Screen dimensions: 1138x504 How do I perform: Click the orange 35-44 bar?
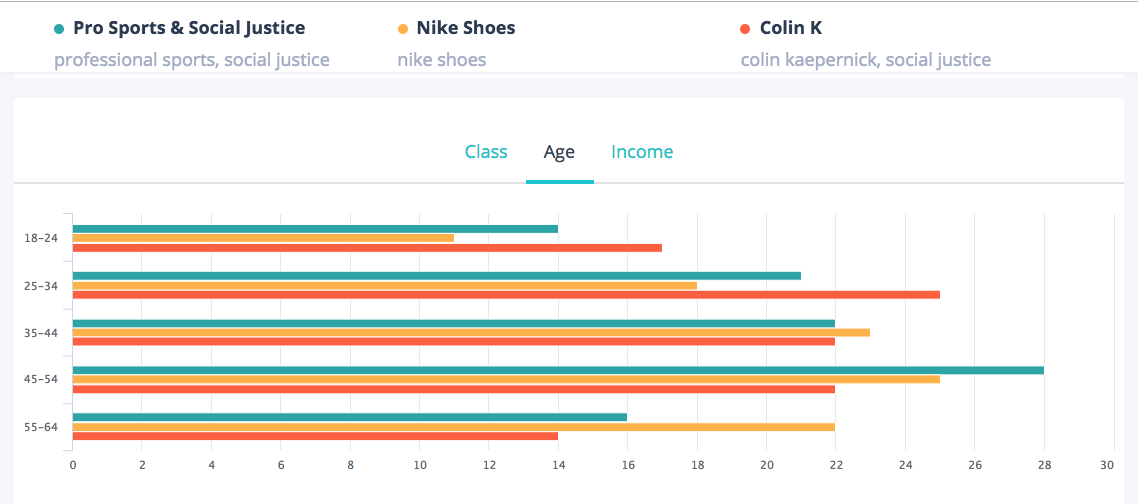coord(471,332)
